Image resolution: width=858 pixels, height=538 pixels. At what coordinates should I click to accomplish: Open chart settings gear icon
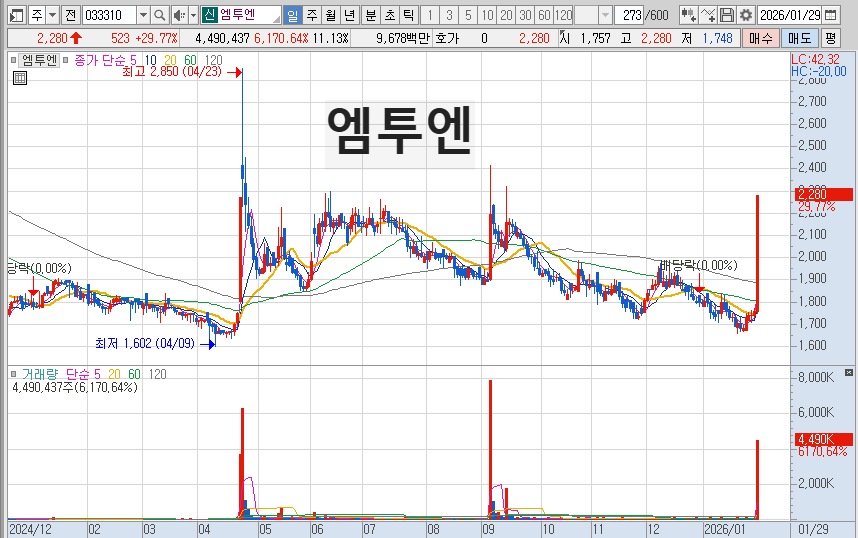tap(746, 15)
